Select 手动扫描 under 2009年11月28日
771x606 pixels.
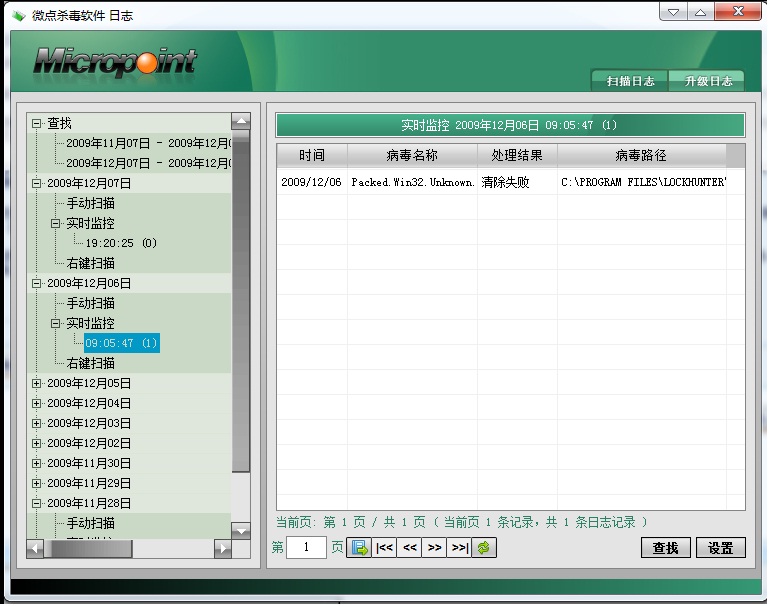click(x=90, y=523)
